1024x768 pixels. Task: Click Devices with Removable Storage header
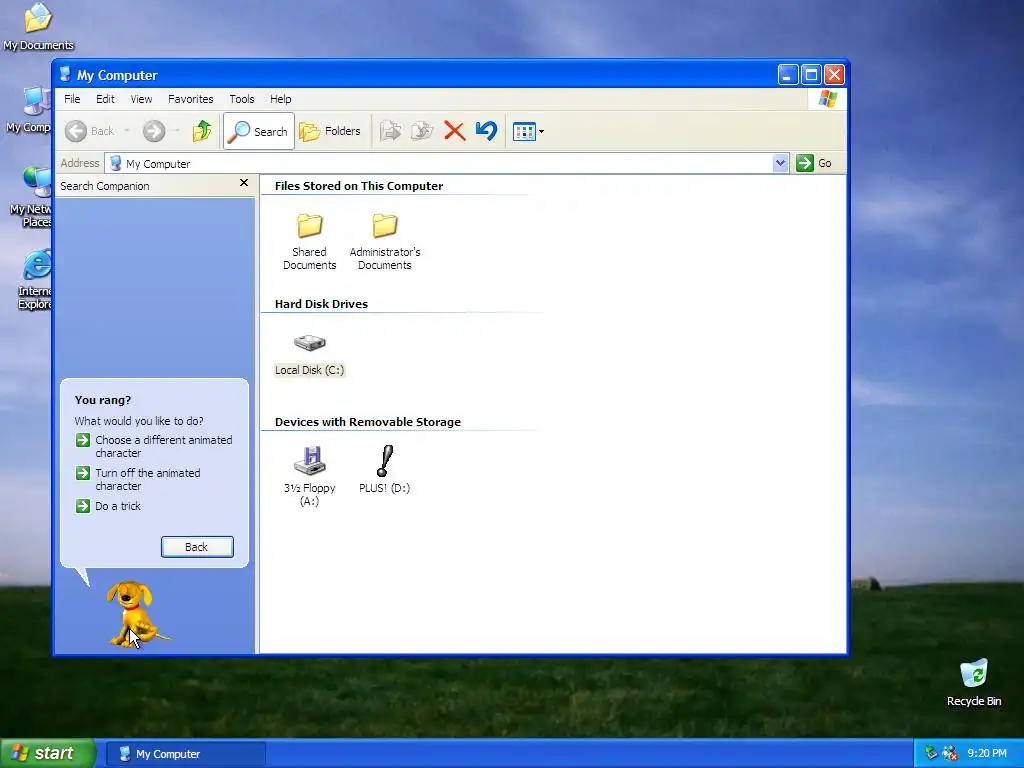[x=368, y=422]
